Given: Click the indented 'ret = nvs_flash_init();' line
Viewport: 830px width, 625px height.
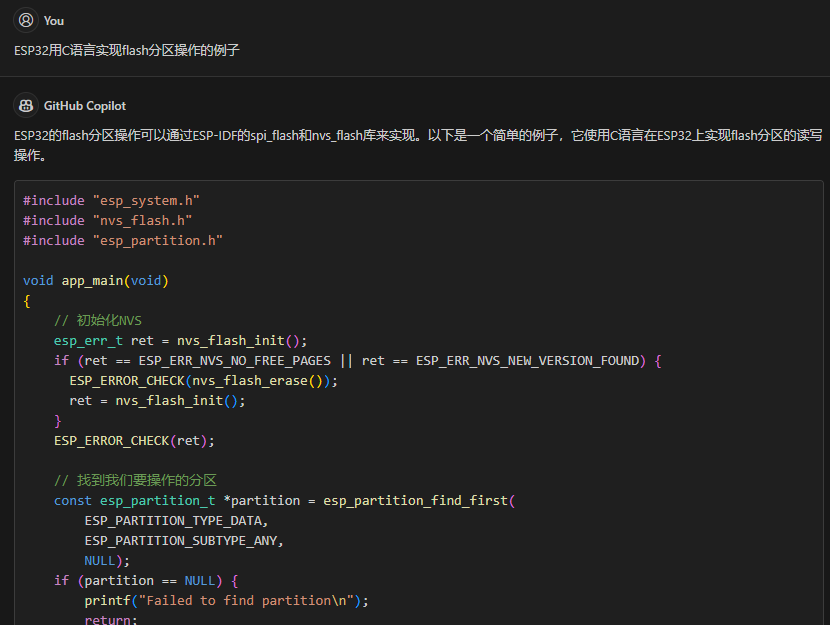Looking at the screenshot, I should (x=158, y=401).
